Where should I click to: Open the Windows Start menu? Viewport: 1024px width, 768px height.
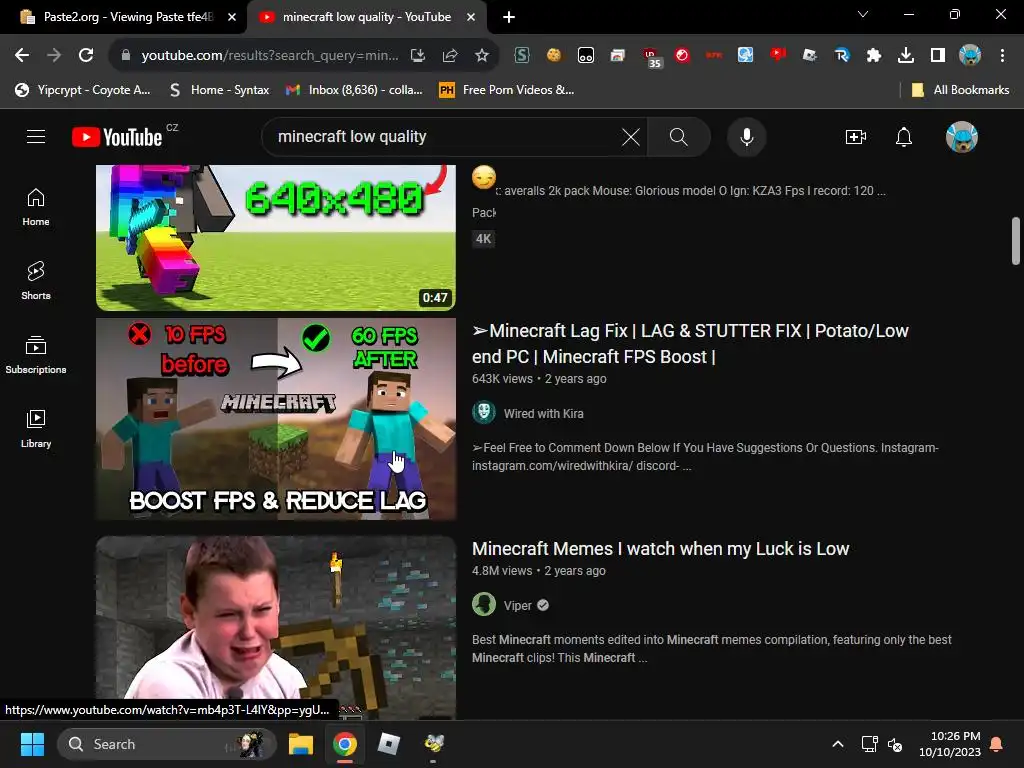pos(32,744)
